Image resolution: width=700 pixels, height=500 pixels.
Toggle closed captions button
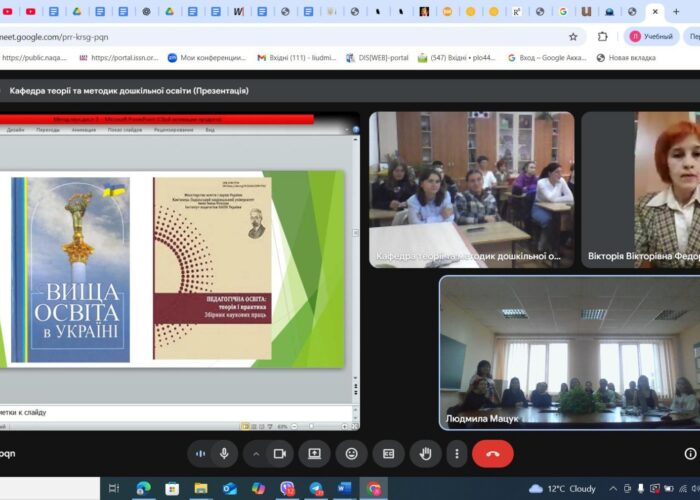388,453
